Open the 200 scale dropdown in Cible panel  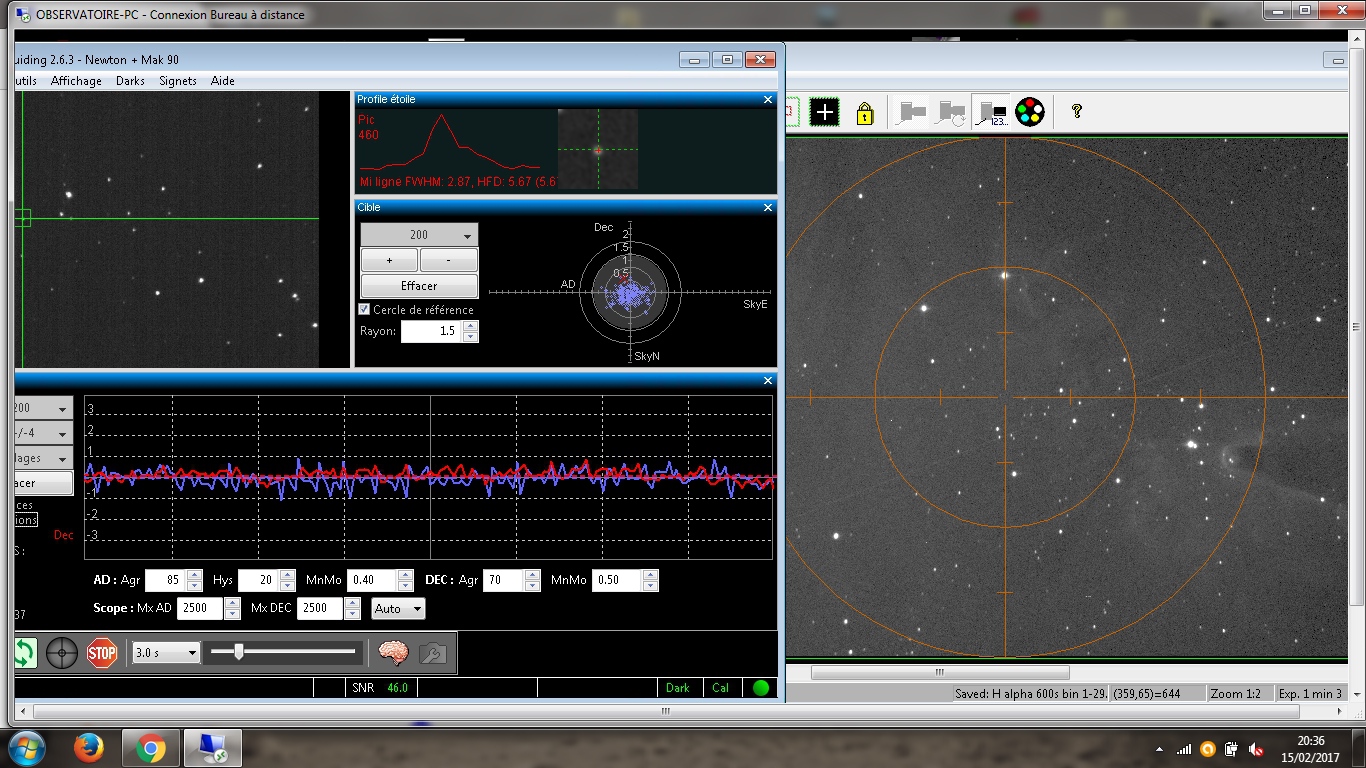[x=419, y=235]
